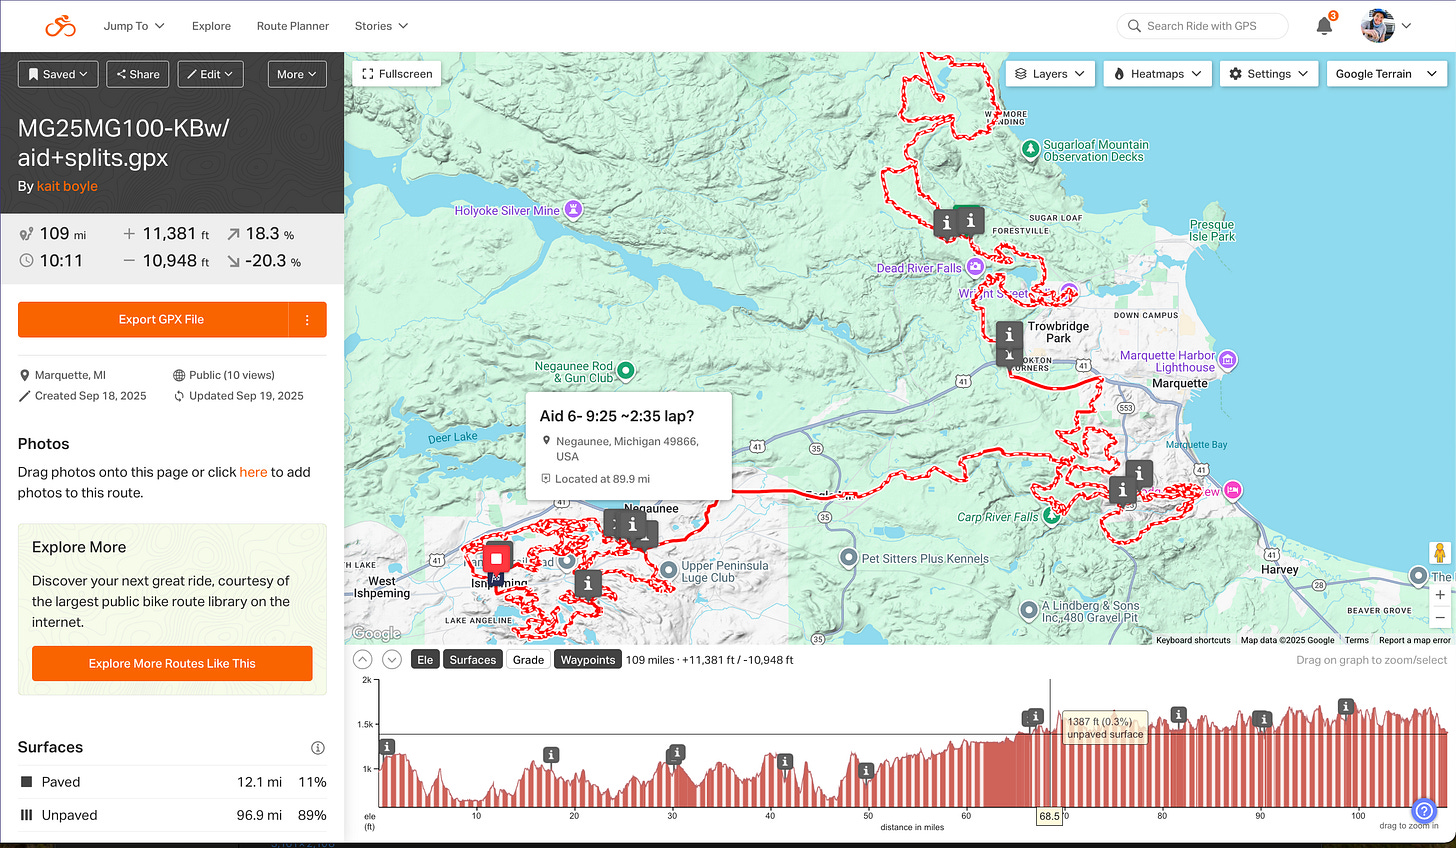
Task: Open author kait boyle's profile
Action: (67, 186)
